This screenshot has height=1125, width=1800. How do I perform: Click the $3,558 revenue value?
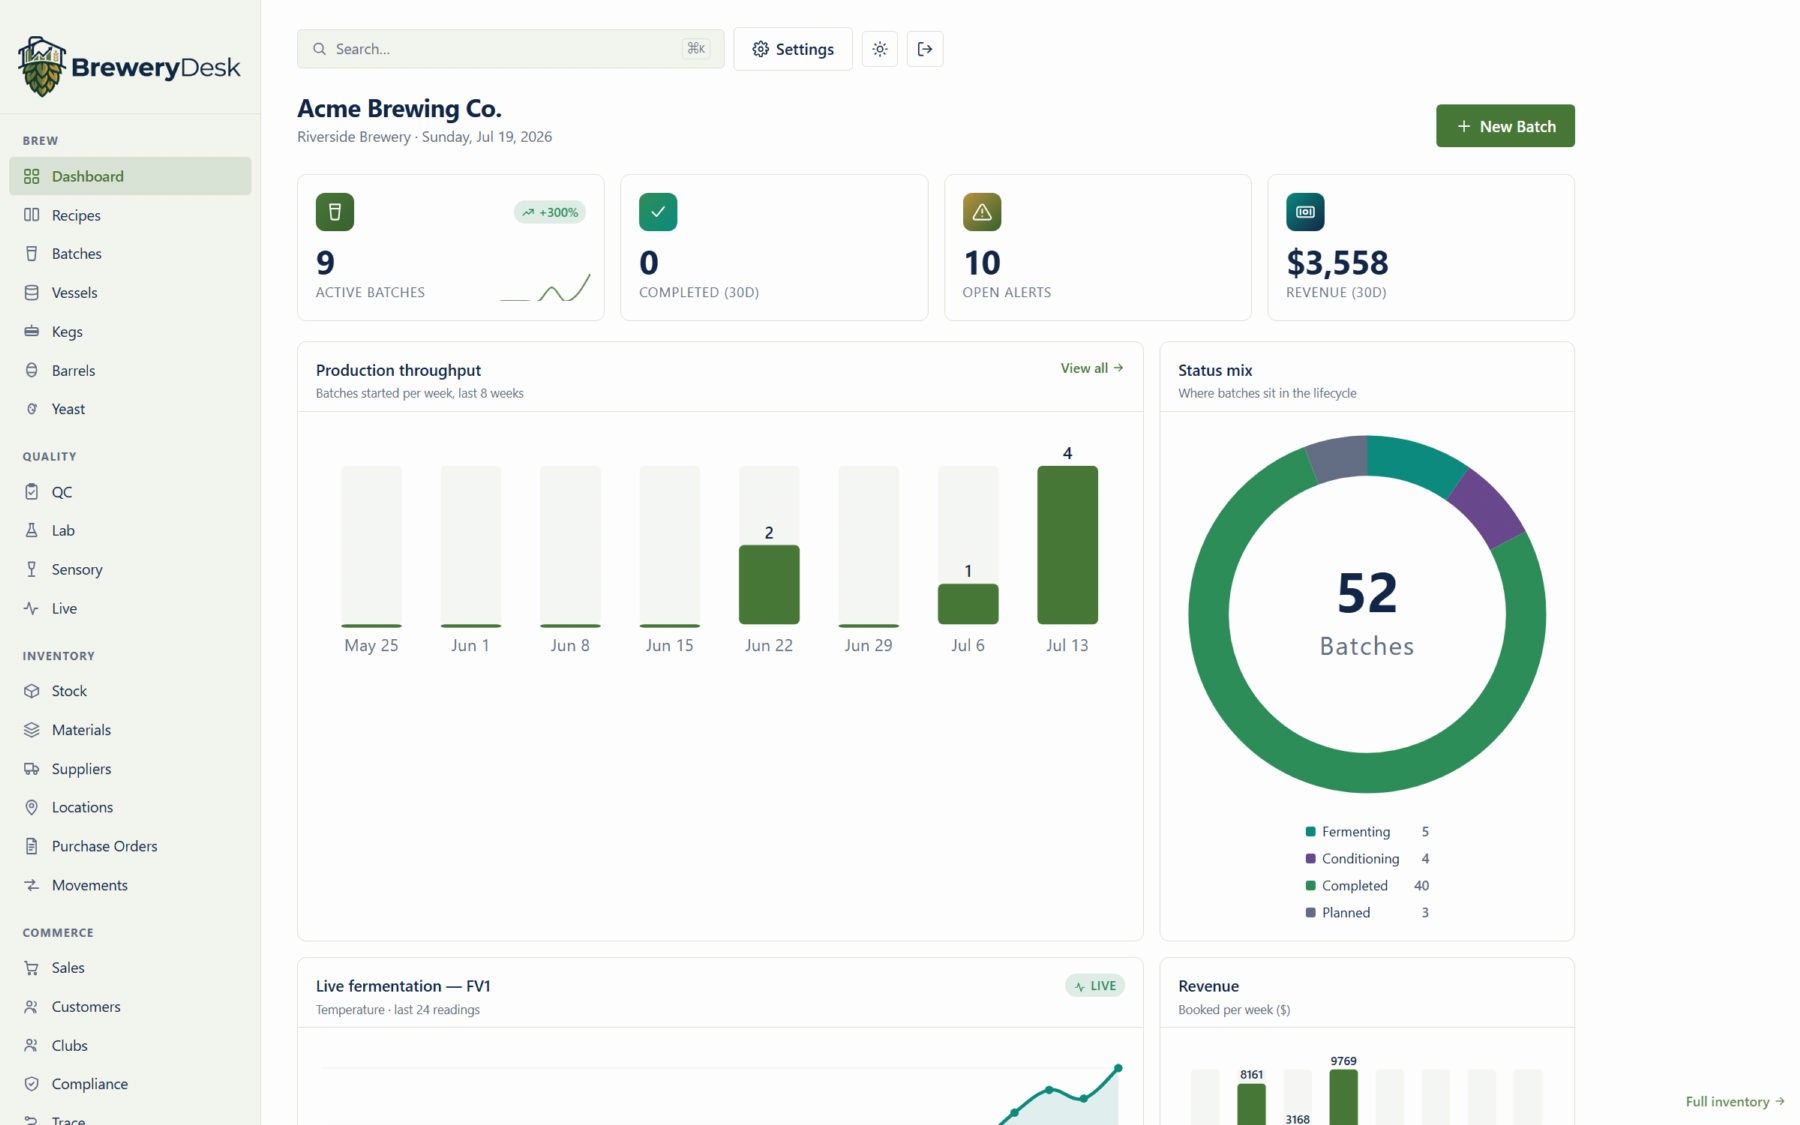pos(1337,263)
